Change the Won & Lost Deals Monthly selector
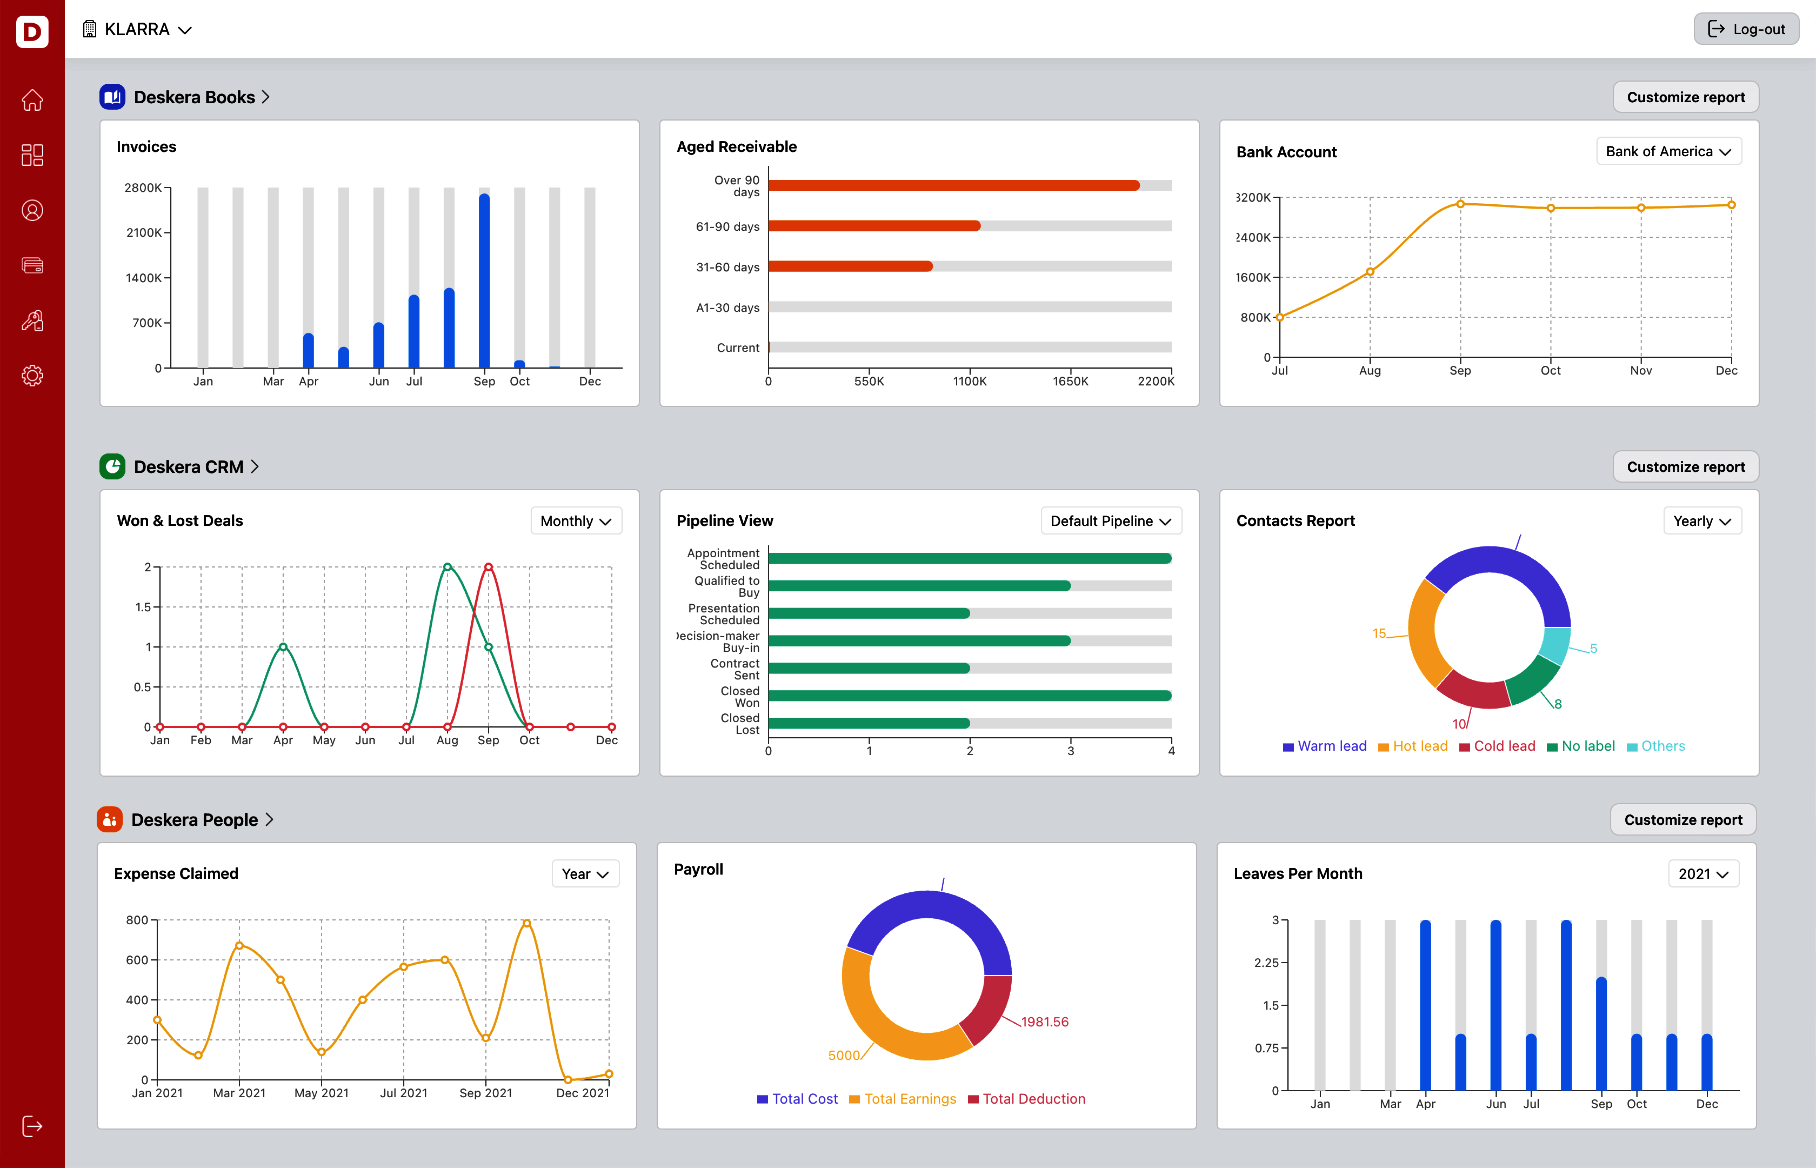Image resolution: width=1816 pixels, height=1168 pixels. [x=575, y=521]
